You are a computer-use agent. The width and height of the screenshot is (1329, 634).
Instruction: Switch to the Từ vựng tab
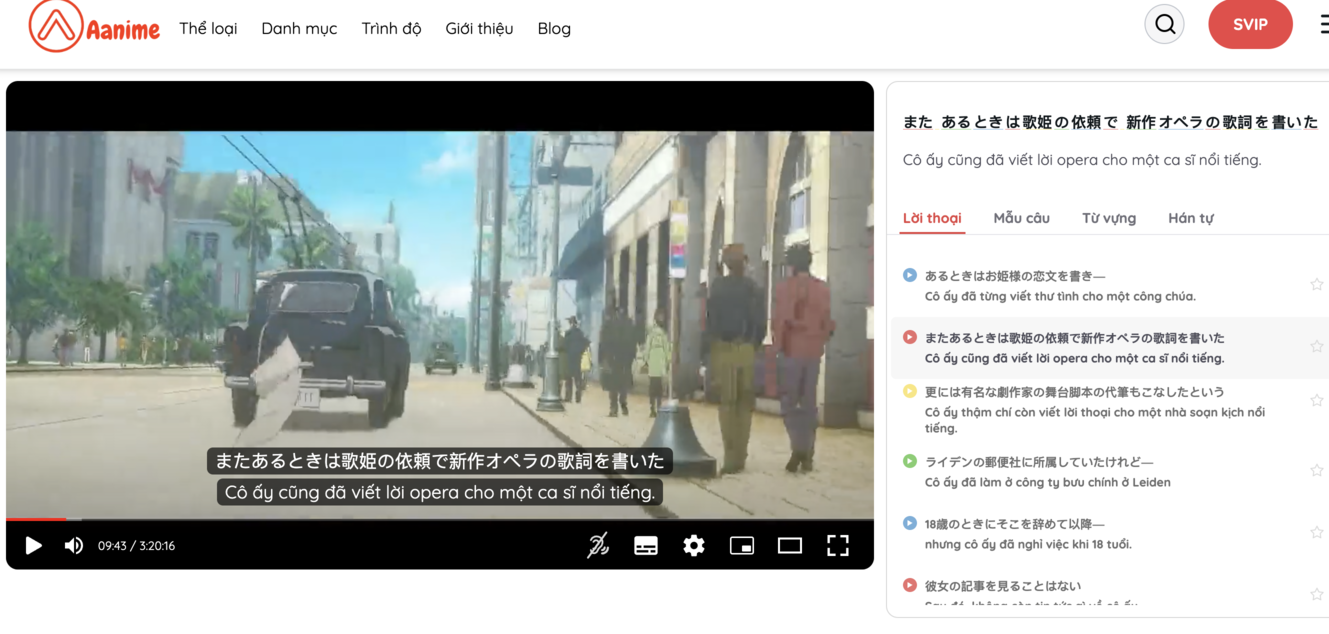[1109, 217]
